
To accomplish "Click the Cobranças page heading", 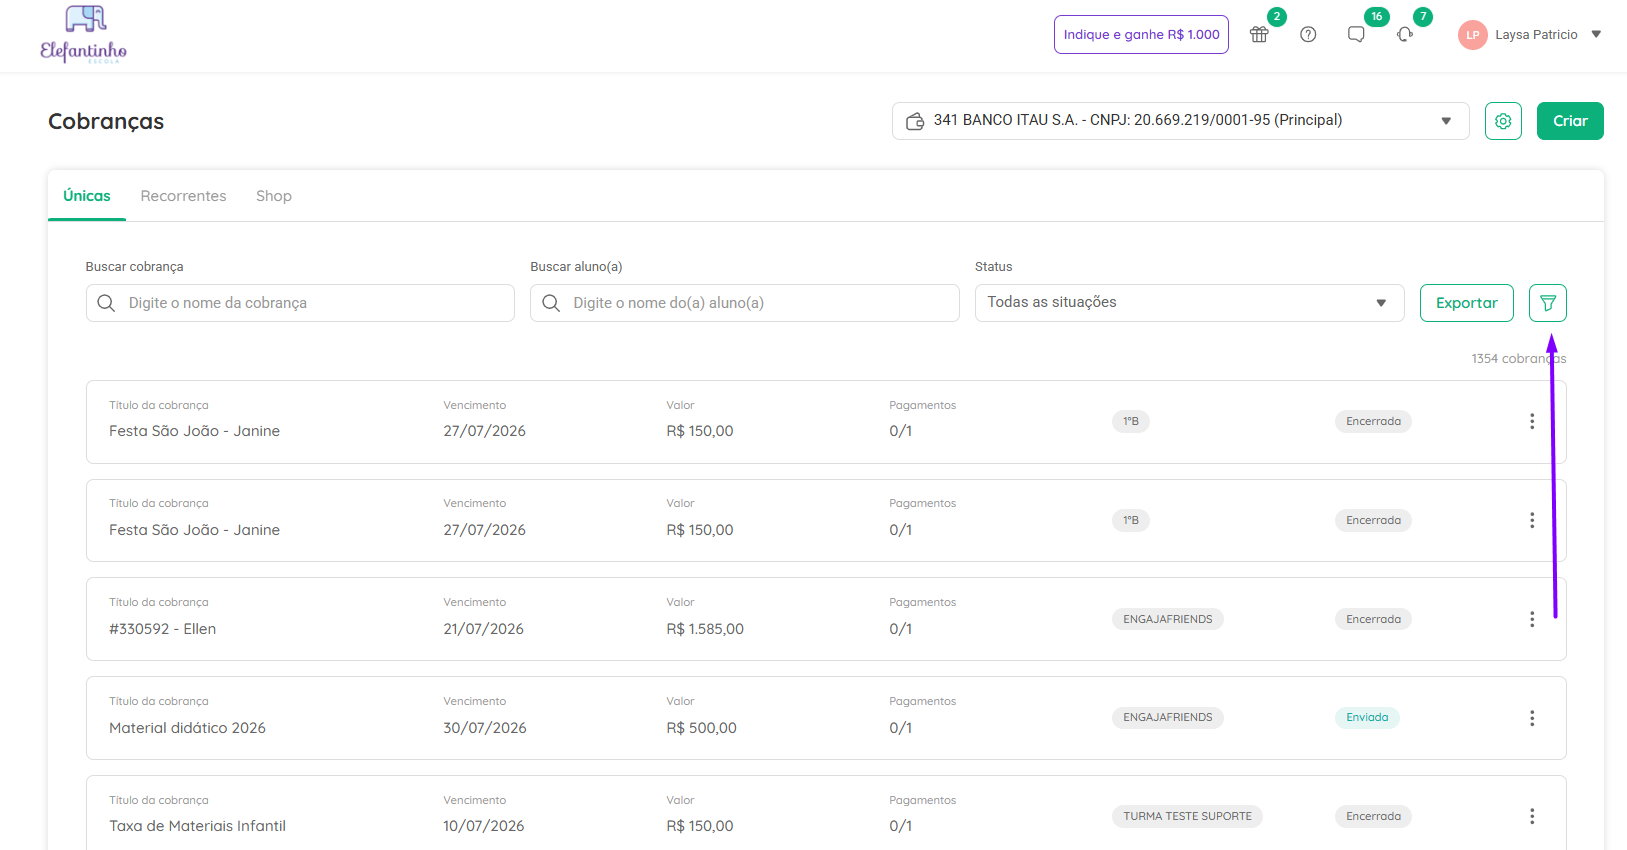I will tap(106, 121).
